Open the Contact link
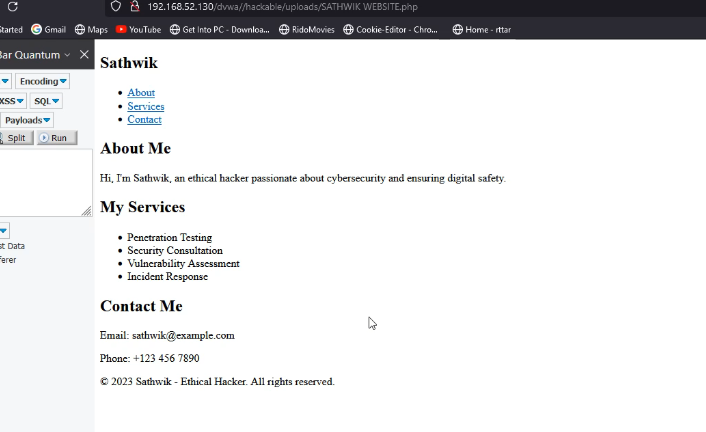Image resolution: width=706 pixels, height=432 pixels. point(145,119)
